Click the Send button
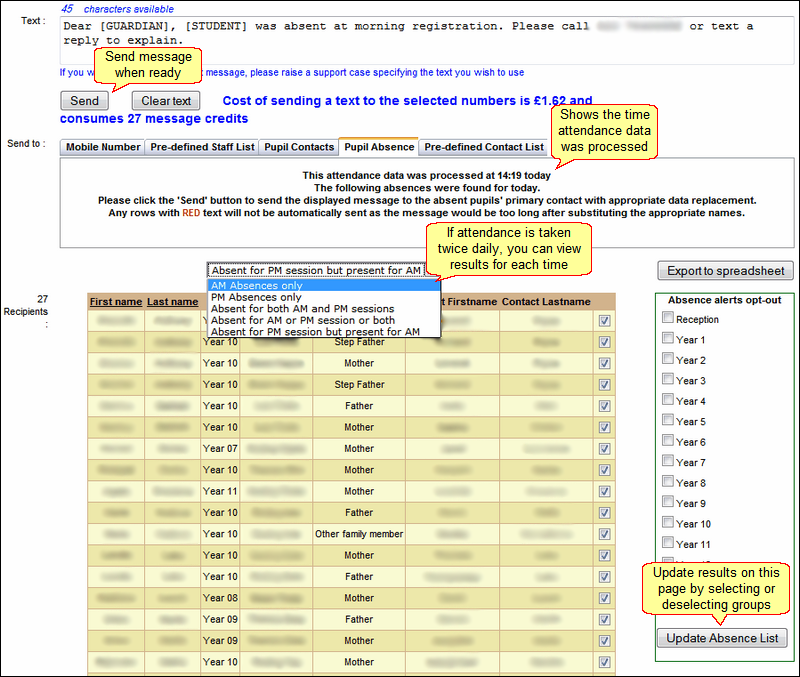The image size is (800, 677). coord(84,101)
